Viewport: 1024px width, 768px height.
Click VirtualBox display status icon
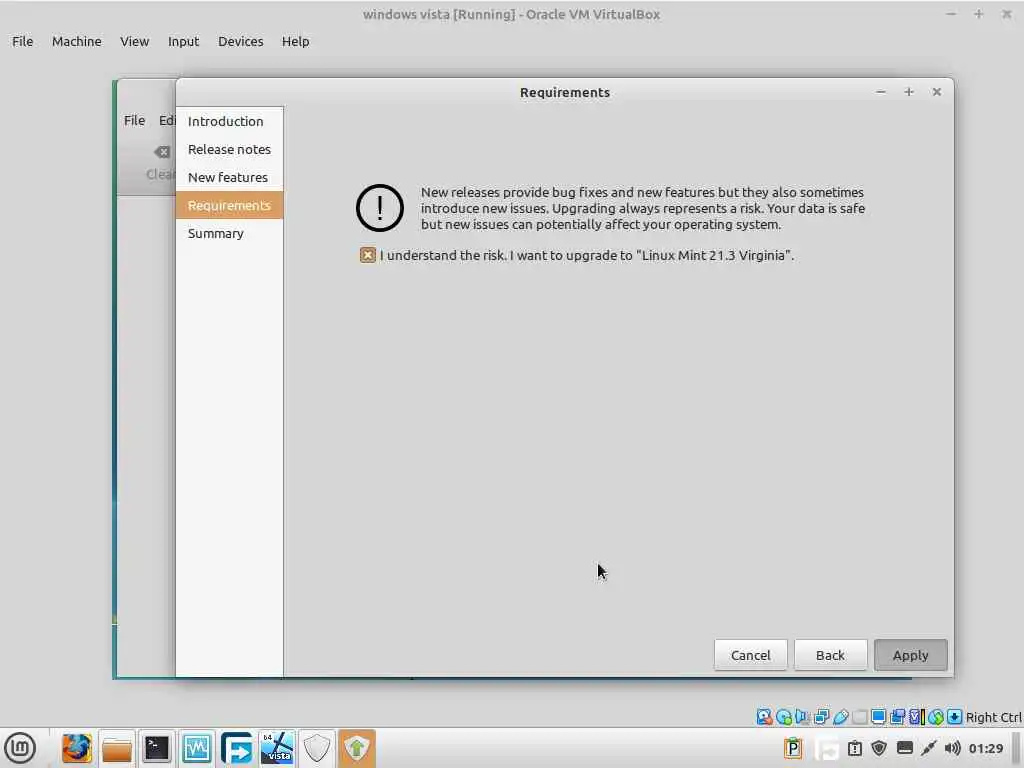[878, 717]
